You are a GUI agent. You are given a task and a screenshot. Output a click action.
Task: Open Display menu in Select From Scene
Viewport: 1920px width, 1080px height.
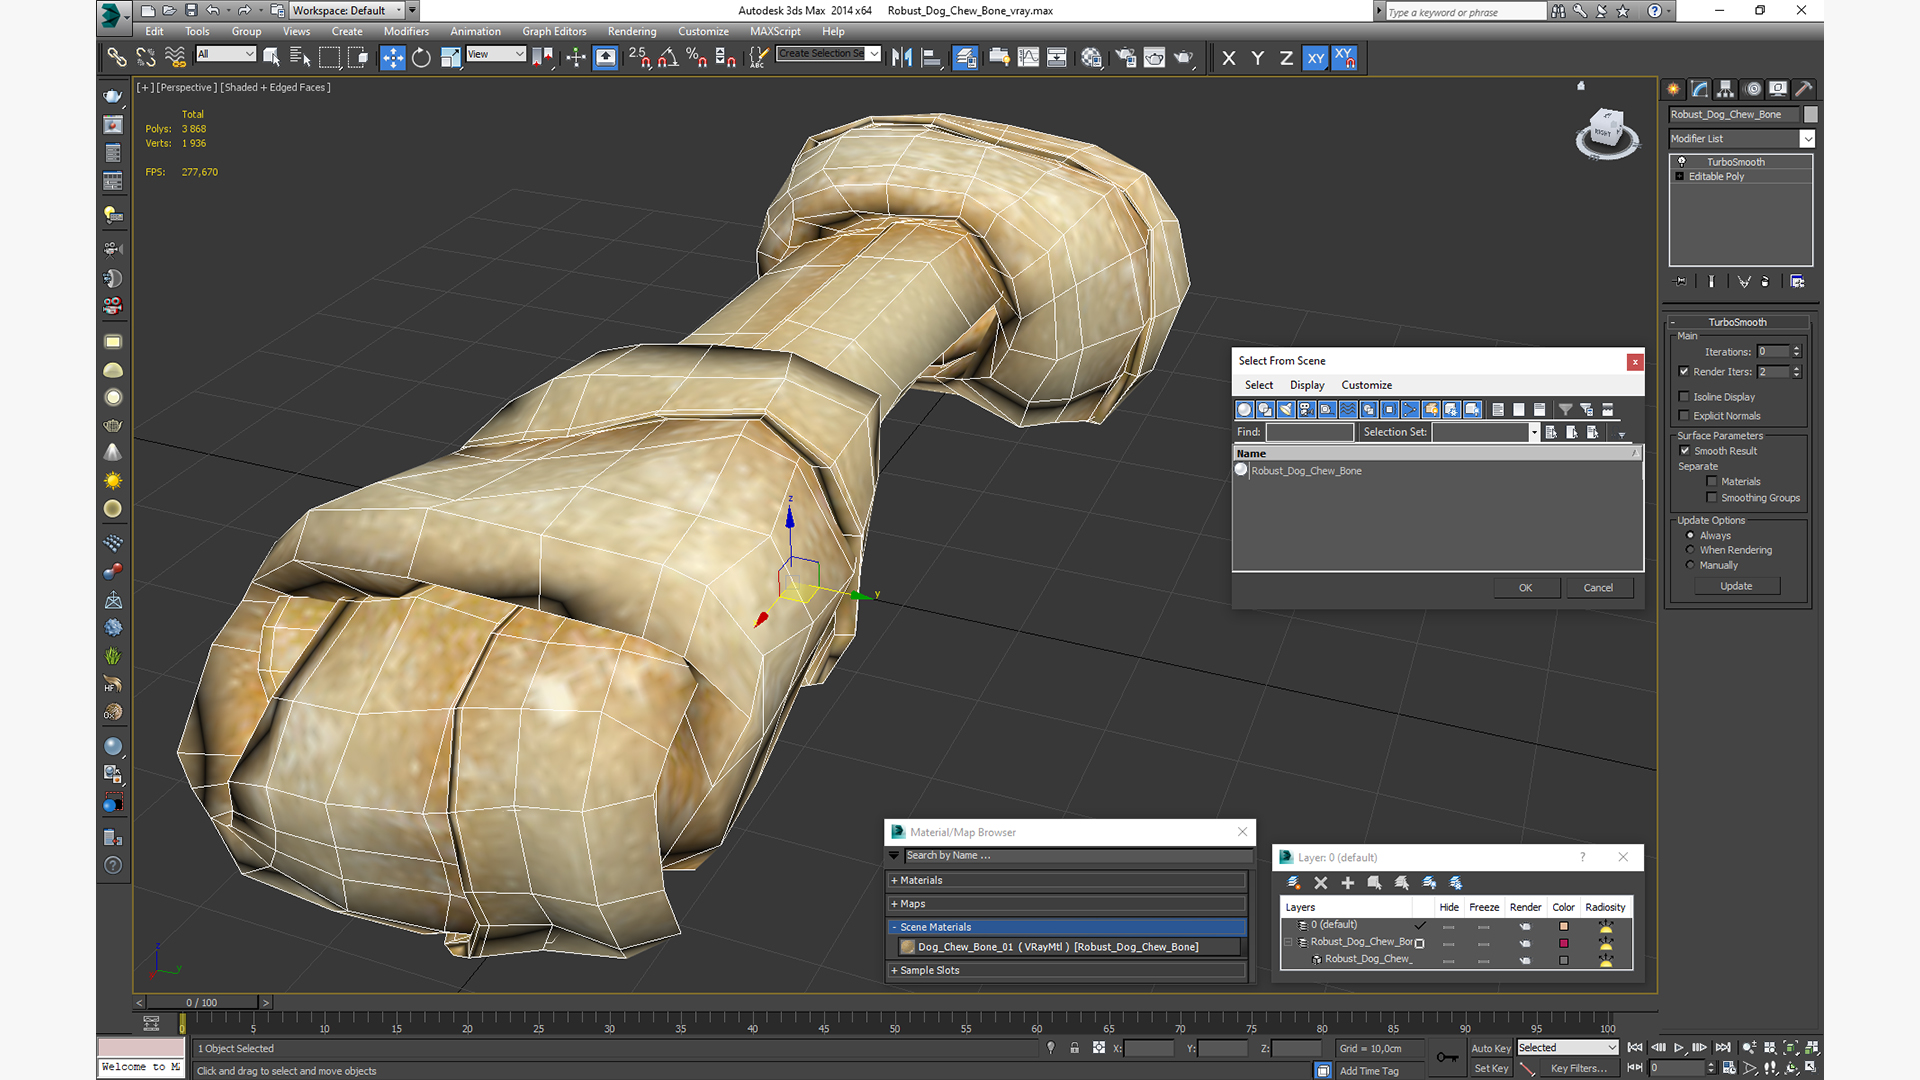pos(1306,385)
